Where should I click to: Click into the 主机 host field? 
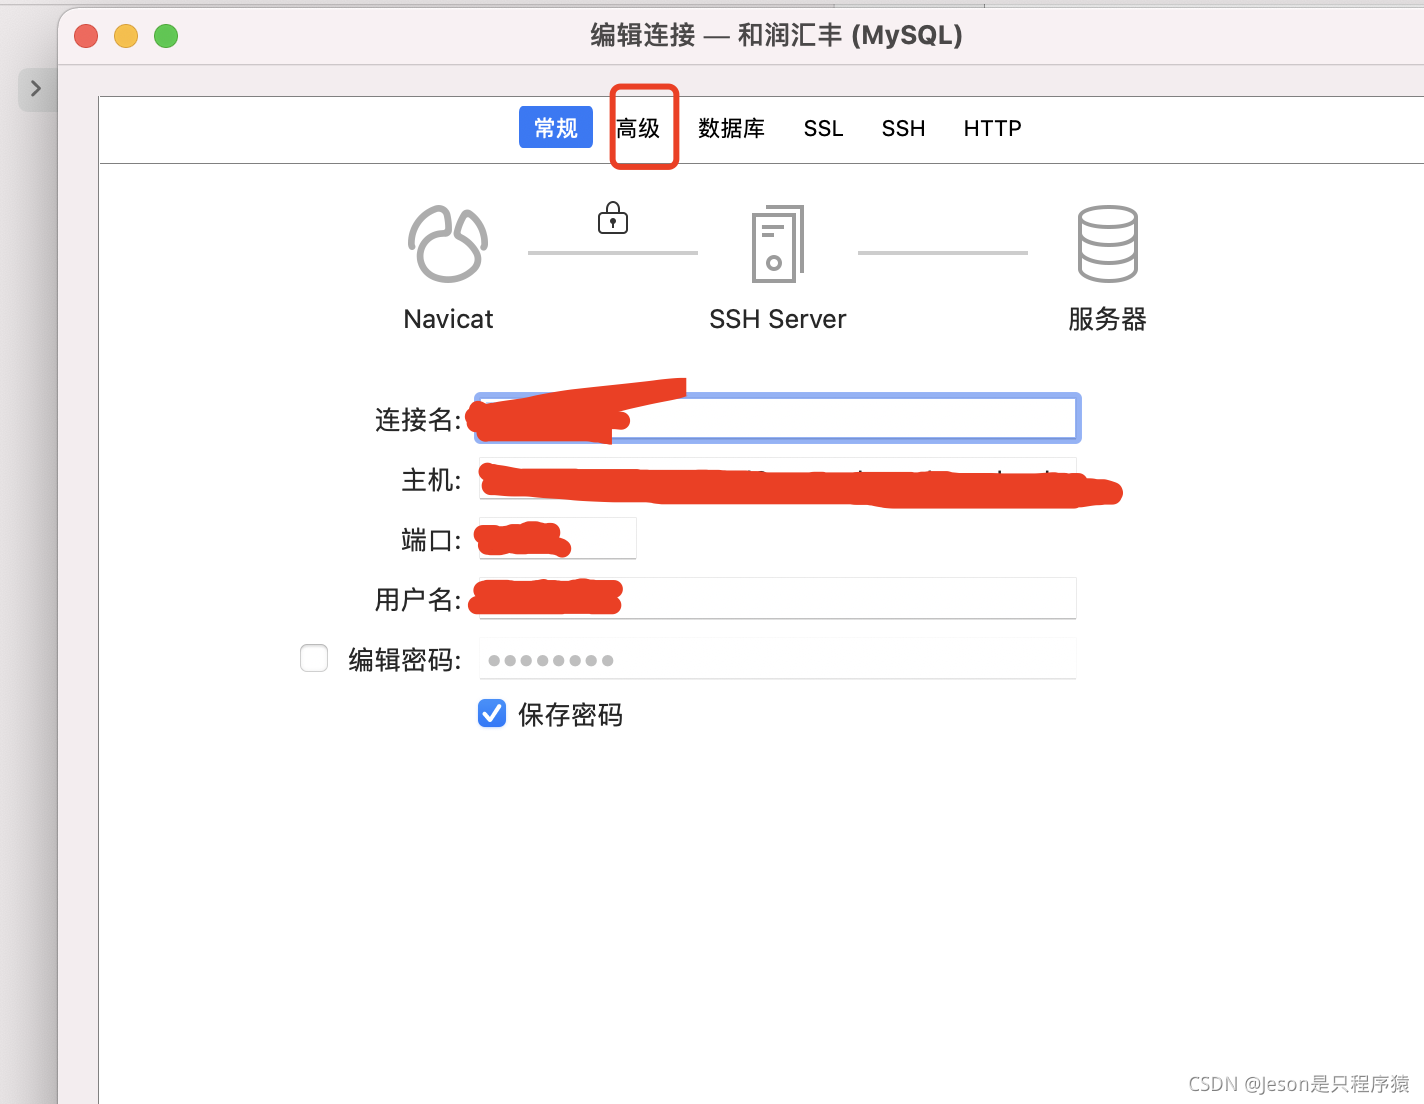[x=778, y=479]
